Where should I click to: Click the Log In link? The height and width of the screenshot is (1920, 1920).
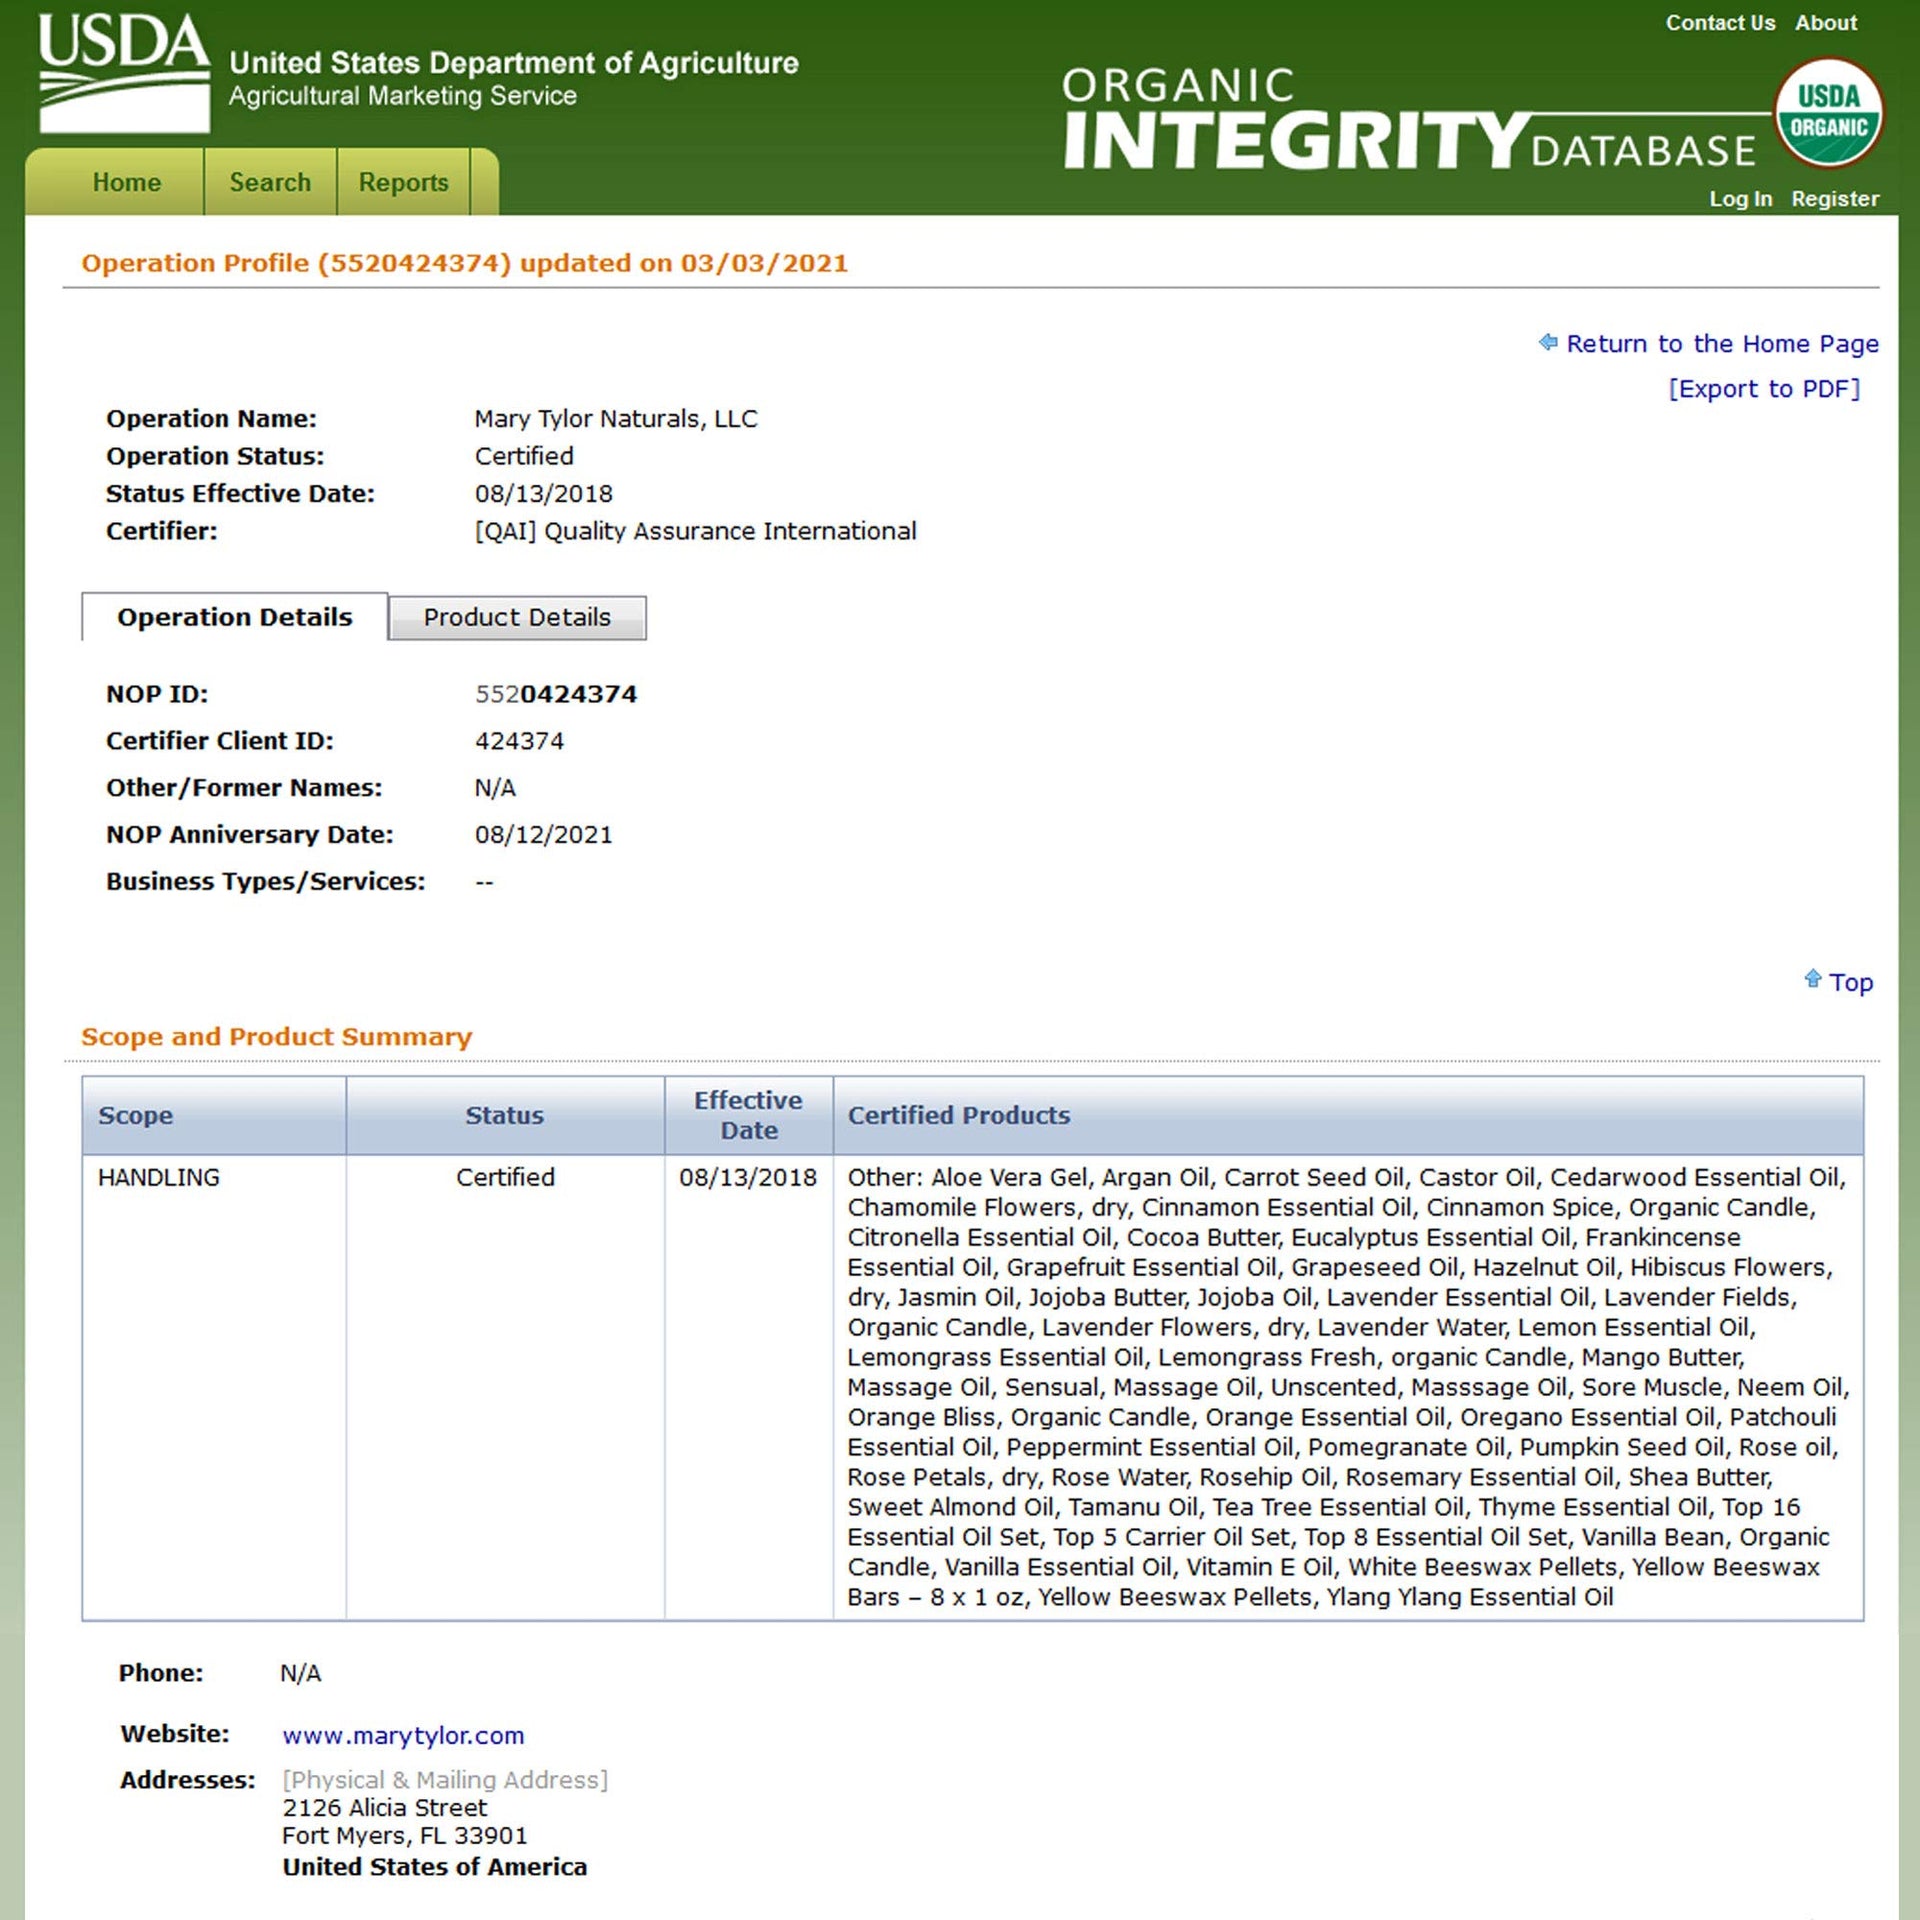(1740, 198)
